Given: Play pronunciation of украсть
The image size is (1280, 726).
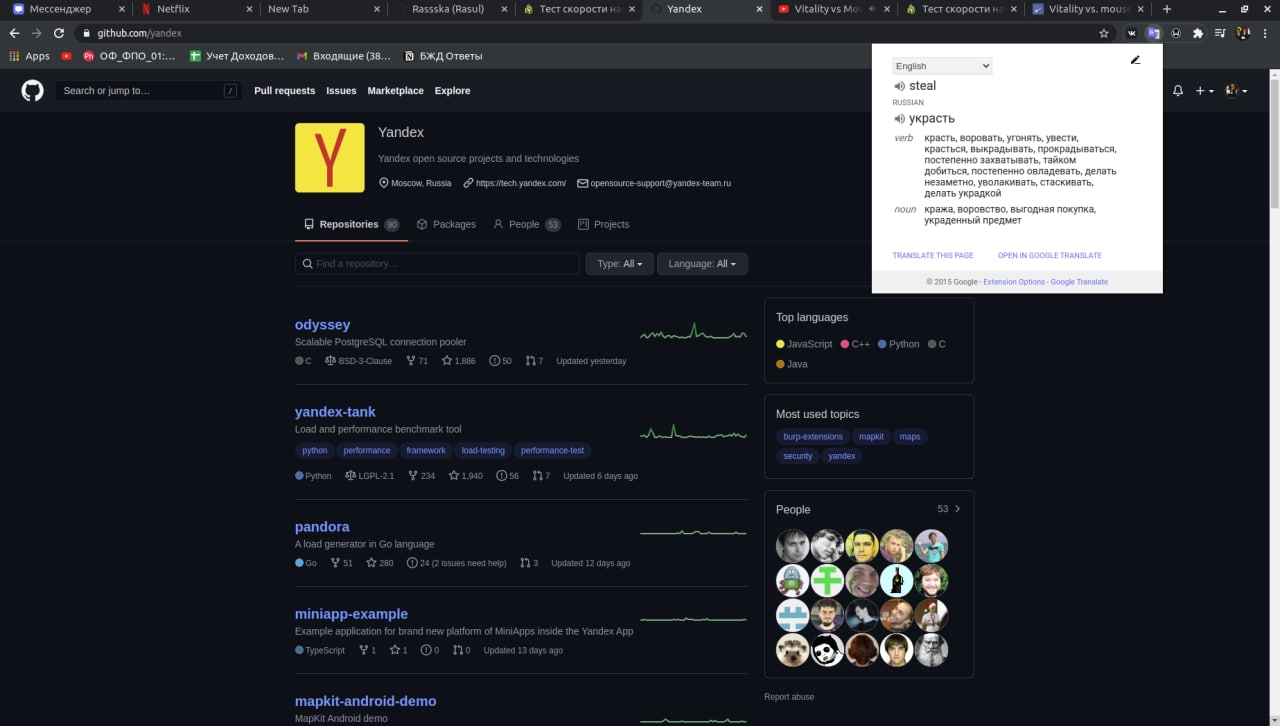Looking at the screenshot, I should click(899, 119).
